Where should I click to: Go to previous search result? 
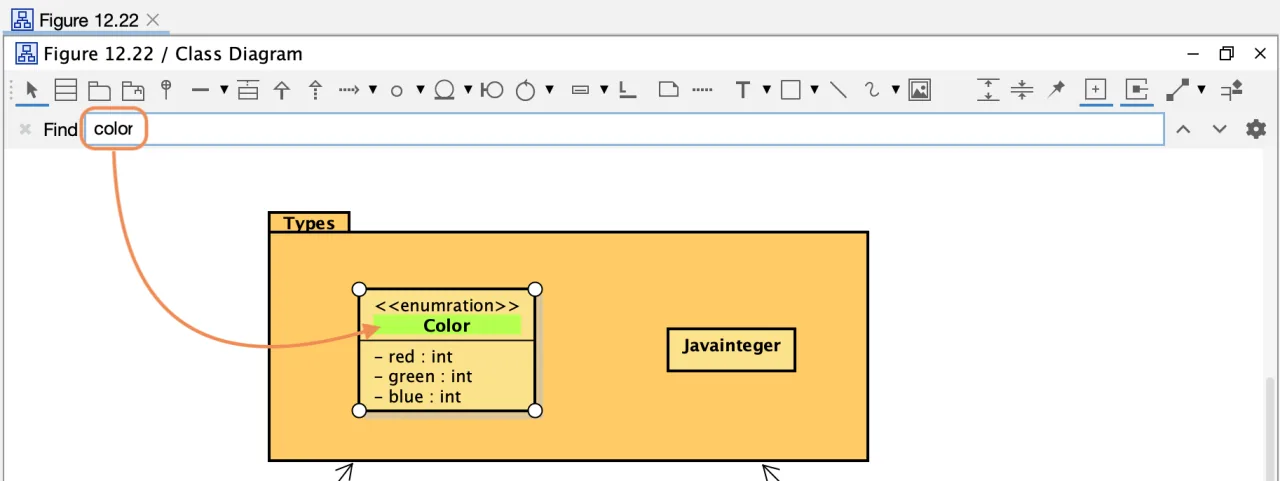1183,129
